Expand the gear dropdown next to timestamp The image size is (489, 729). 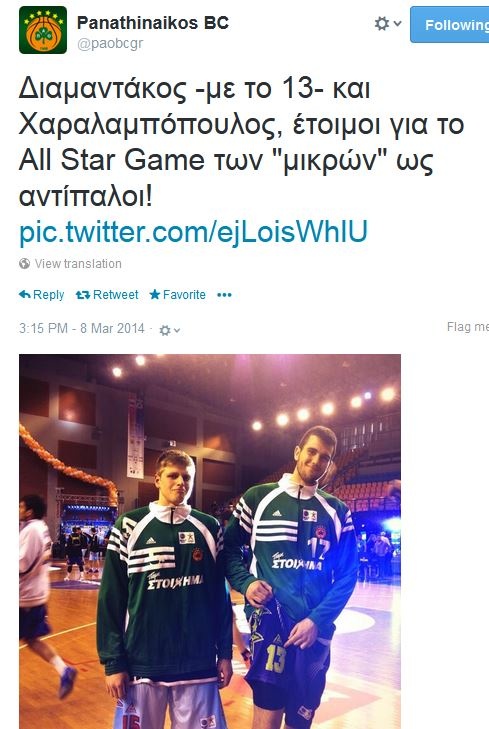[169, 330]
